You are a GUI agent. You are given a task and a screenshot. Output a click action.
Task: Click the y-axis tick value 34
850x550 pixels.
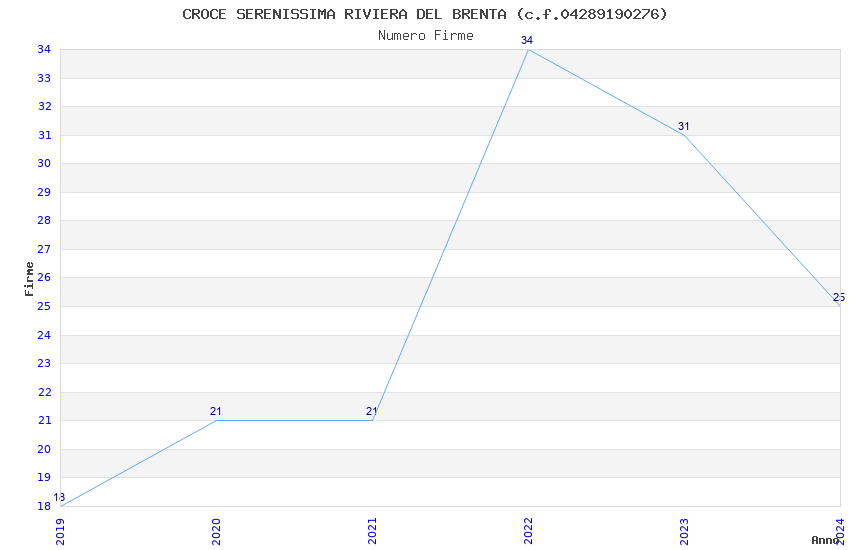tap(44, 49)
